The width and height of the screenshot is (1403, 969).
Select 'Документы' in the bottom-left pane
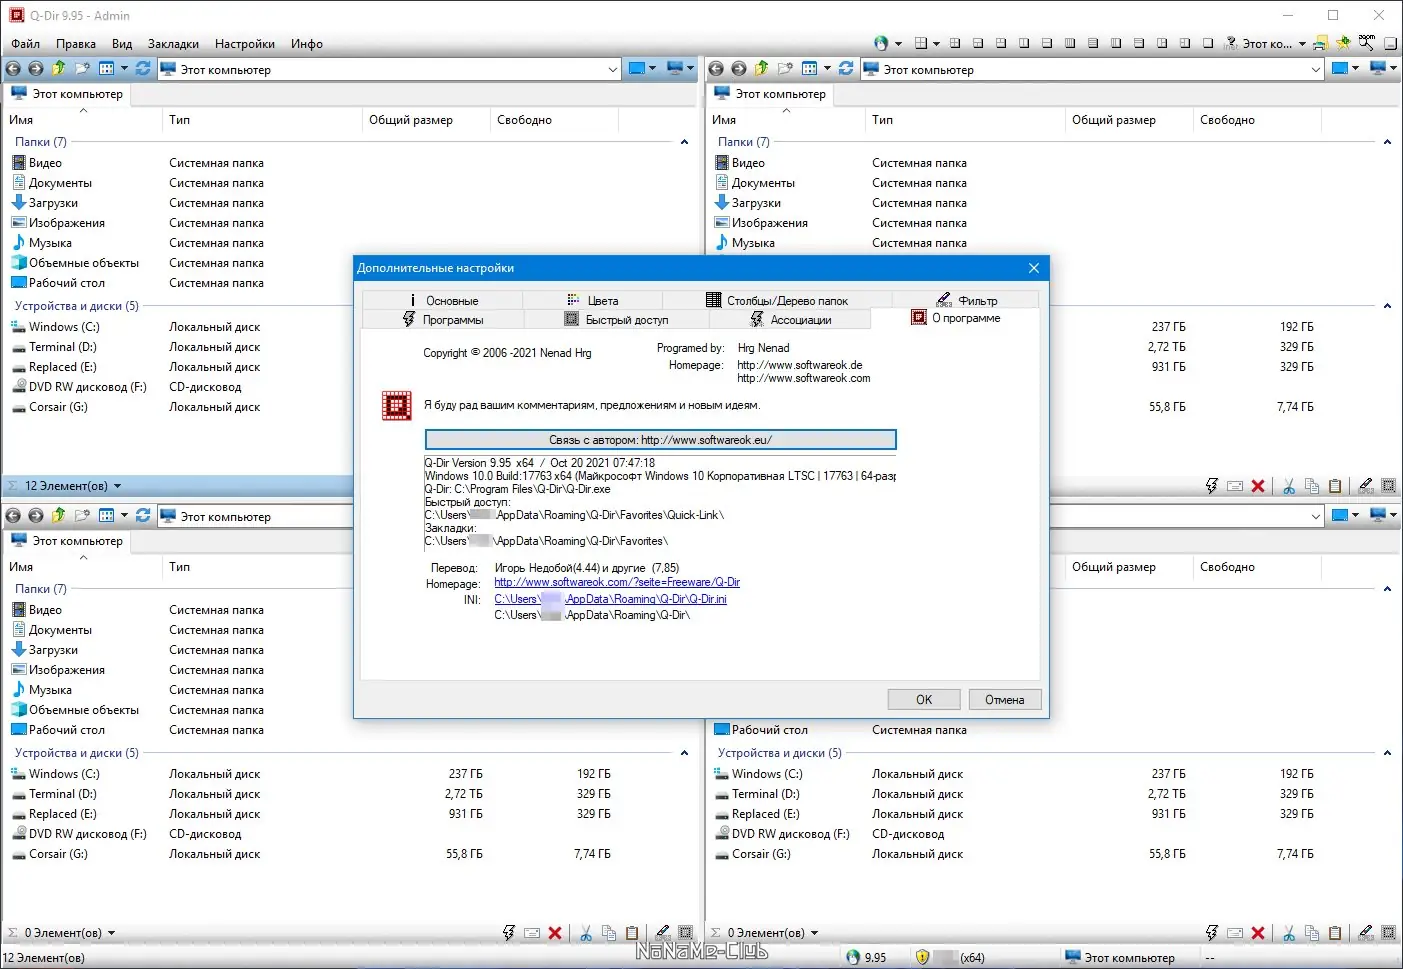tap(60, 630)
